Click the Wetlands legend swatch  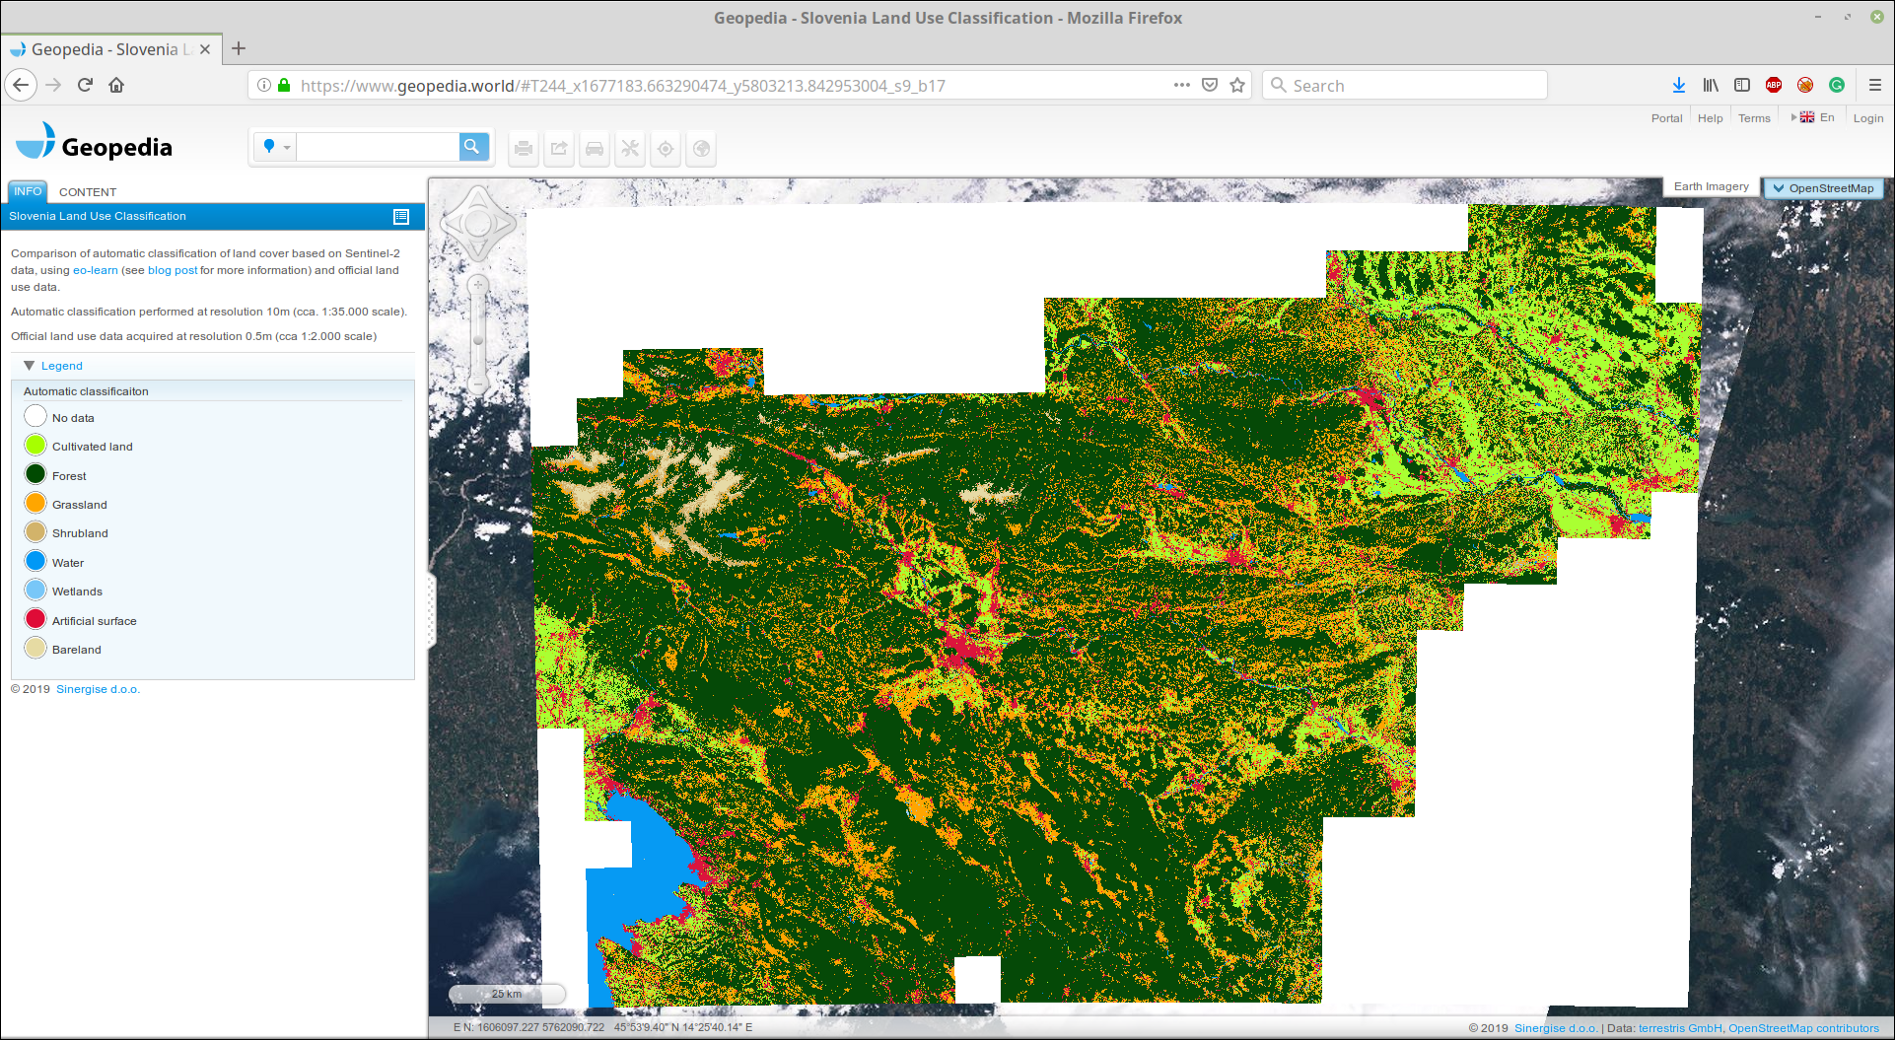point(35,590)
